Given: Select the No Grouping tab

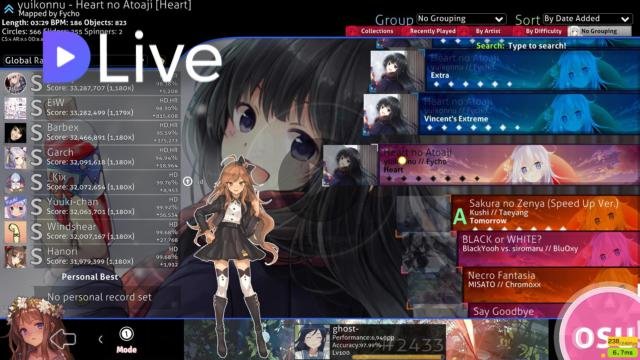Looking at the screenshot, I should [x=598, y=31].
